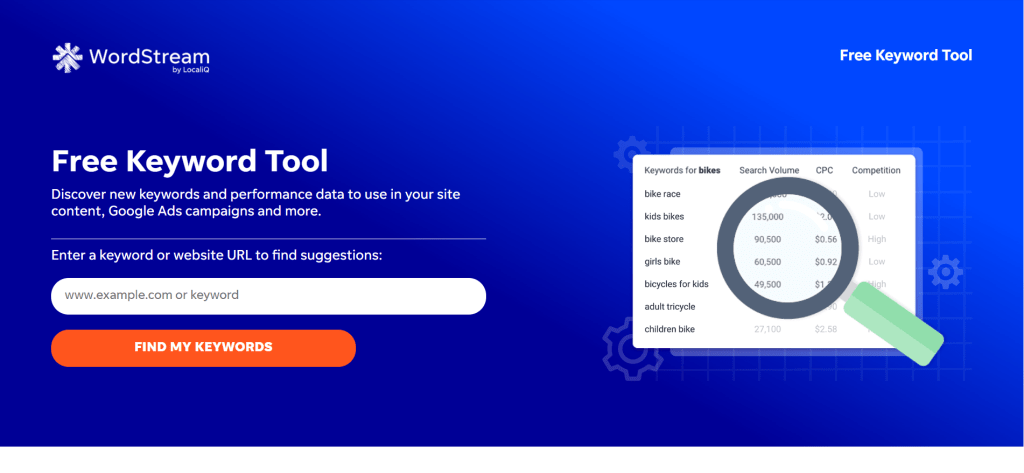Click the $0.56 CPC value
Screen dimensions: 1024x473
click(x=826, y=239)
